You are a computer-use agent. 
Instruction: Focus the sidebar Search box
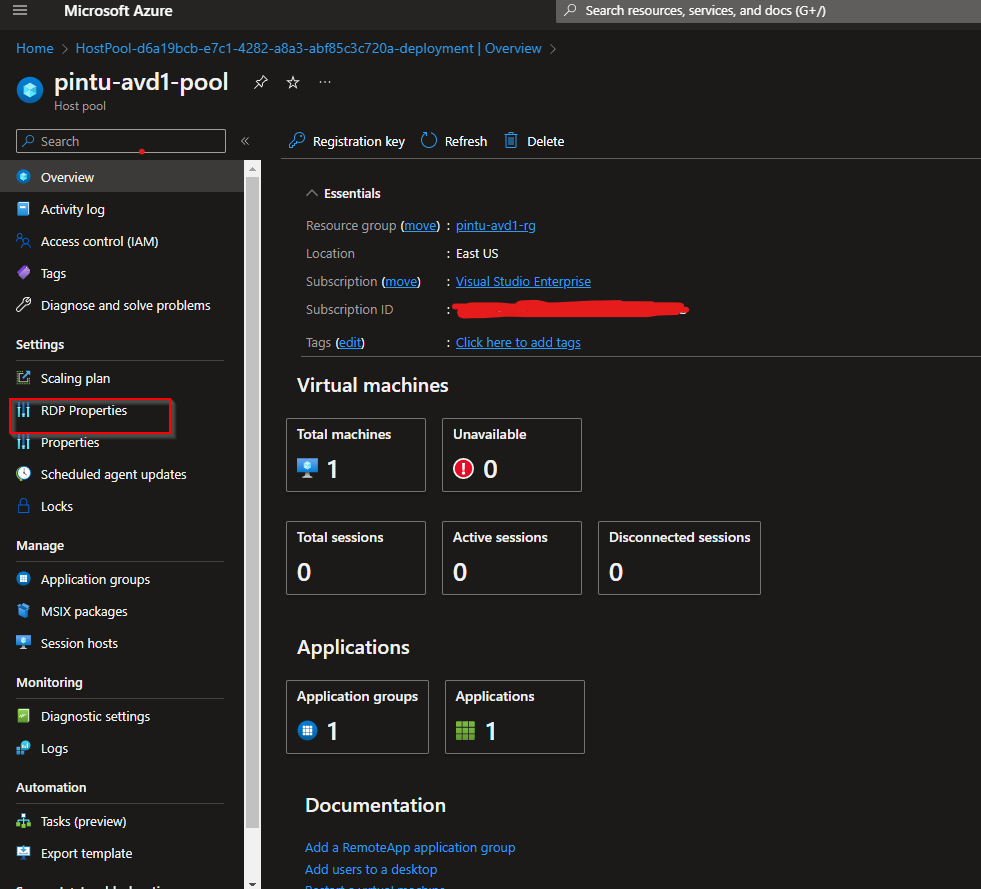[x=121, y=141]
